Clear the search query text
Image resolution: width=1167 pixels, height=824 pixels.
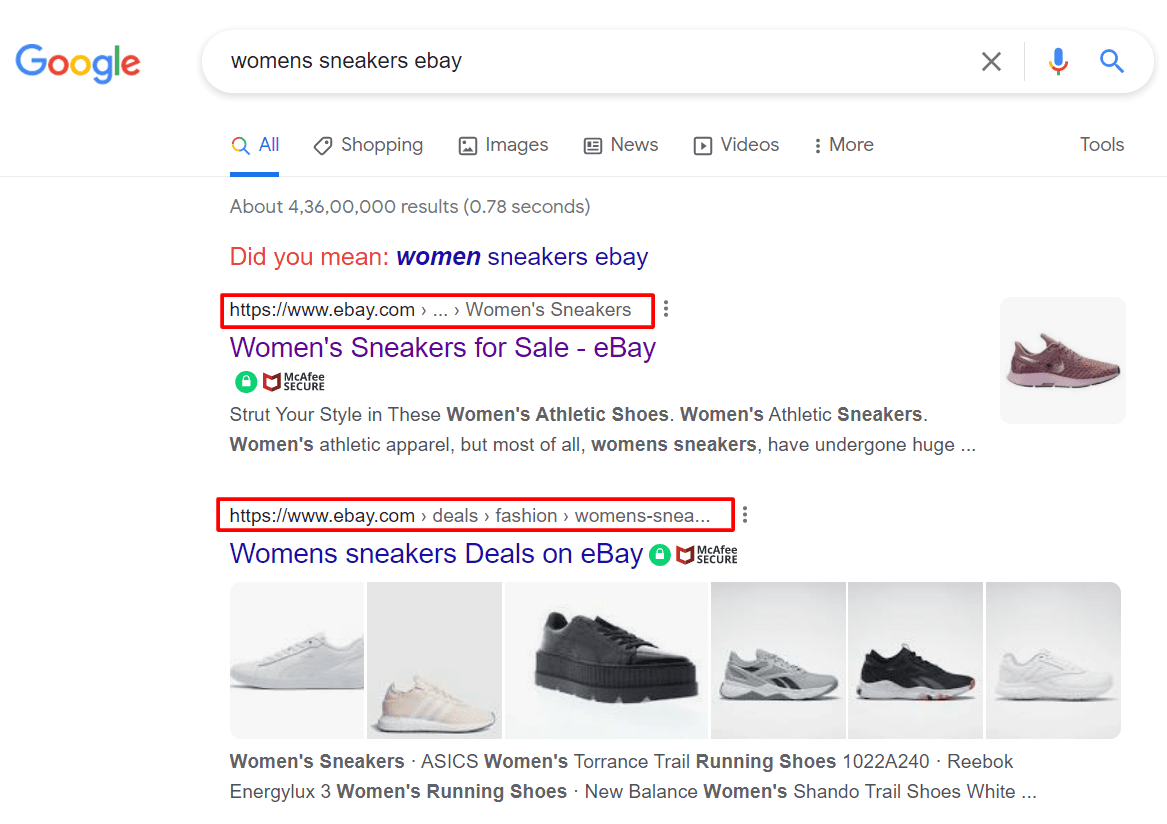[991, 62]
